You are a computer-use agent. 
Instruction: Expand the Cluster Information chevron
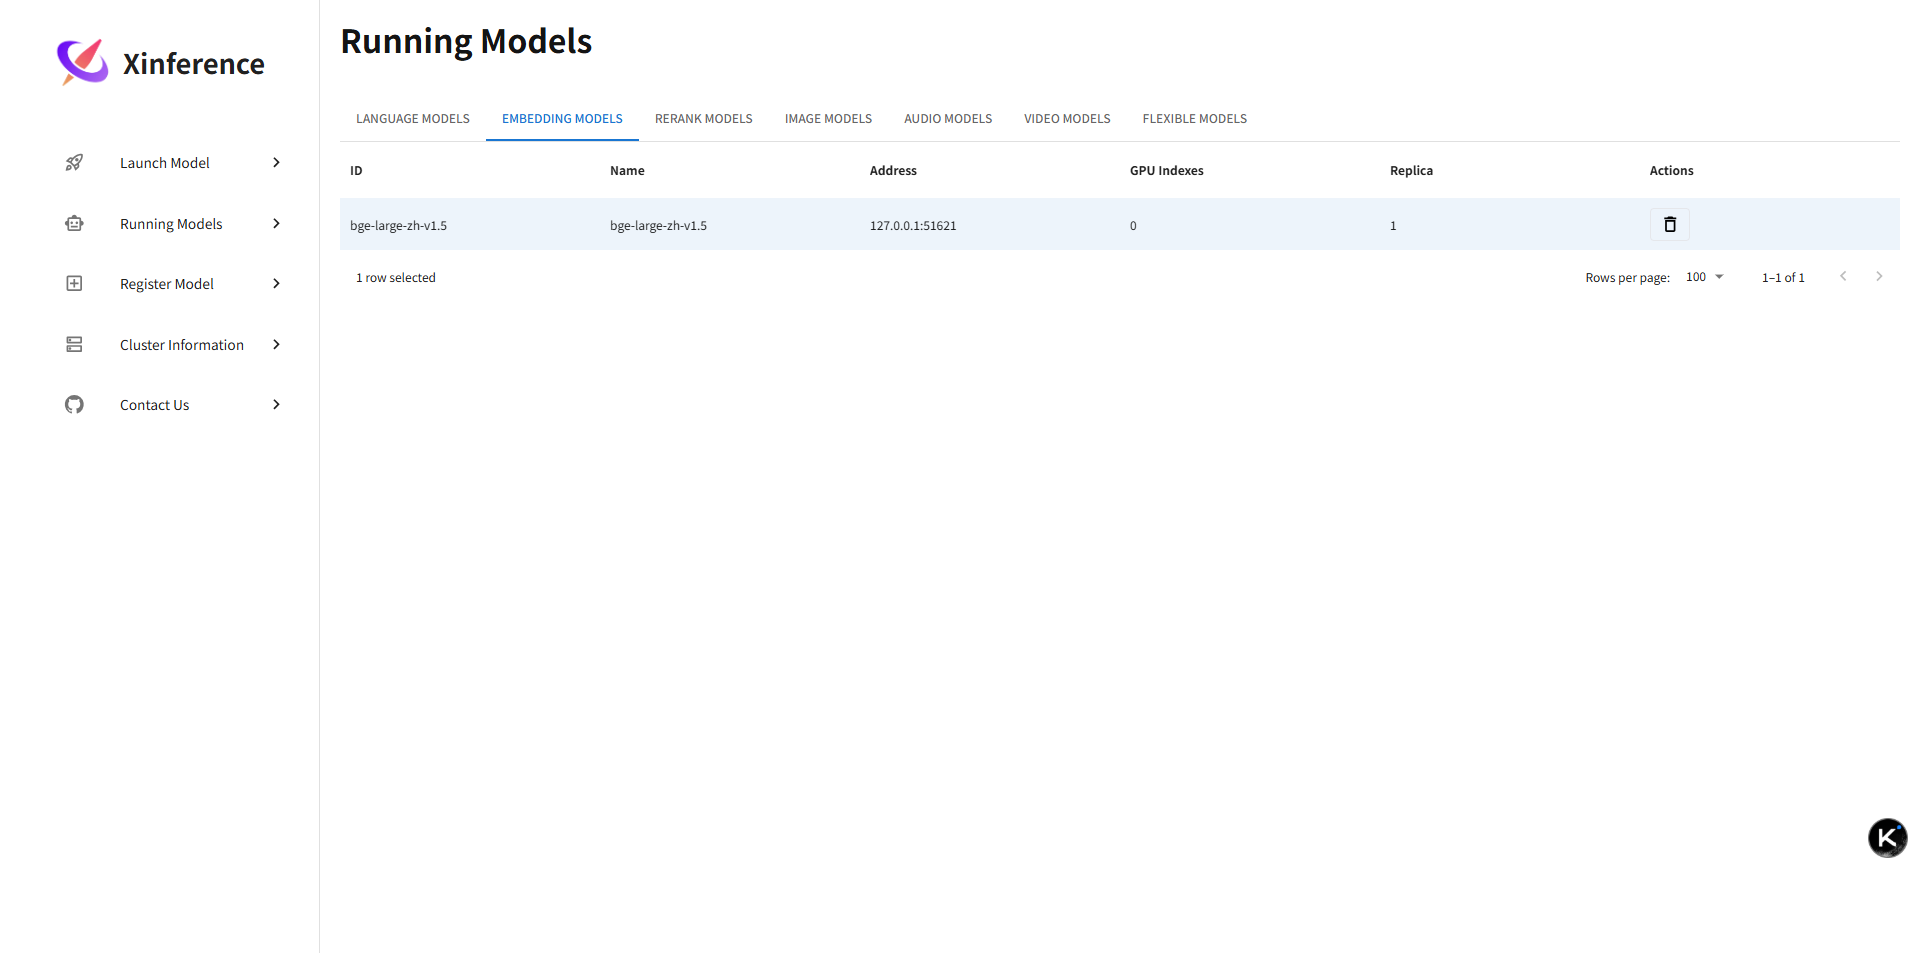point(277,345)
